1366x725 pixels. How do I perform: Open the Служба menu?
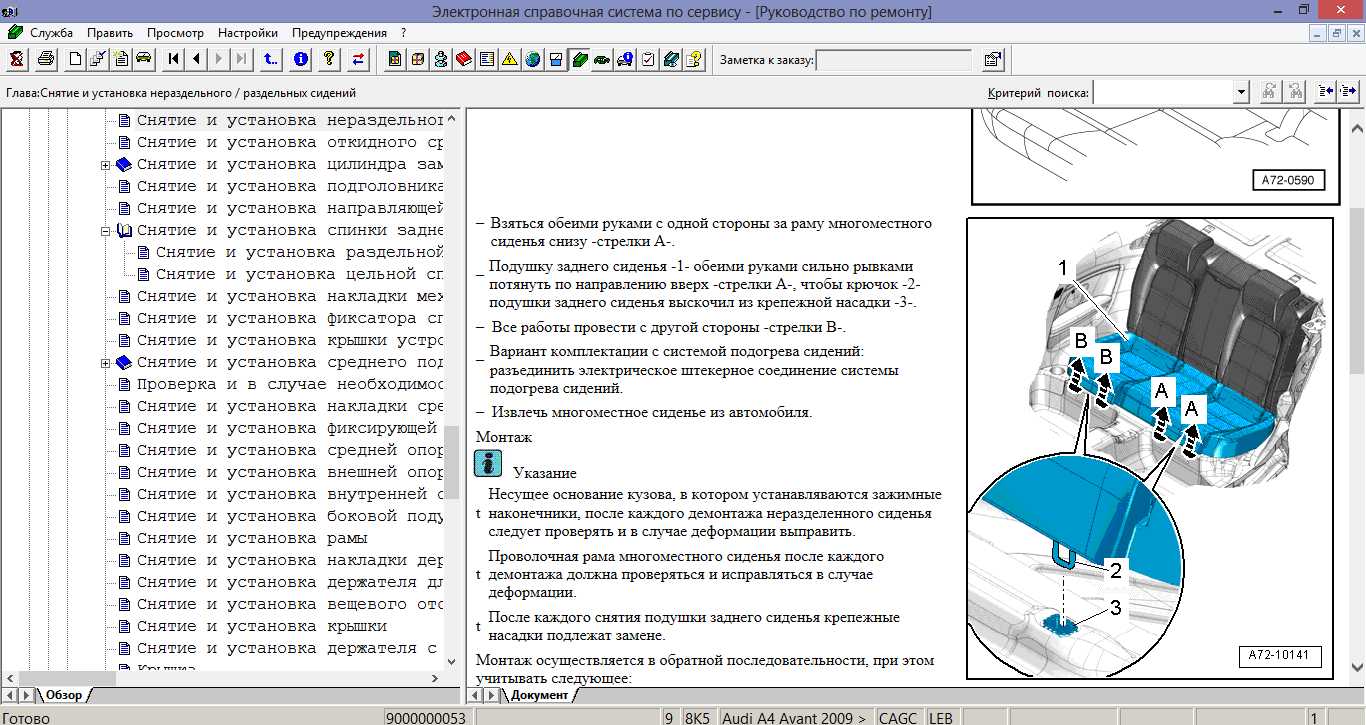(51, 33)
